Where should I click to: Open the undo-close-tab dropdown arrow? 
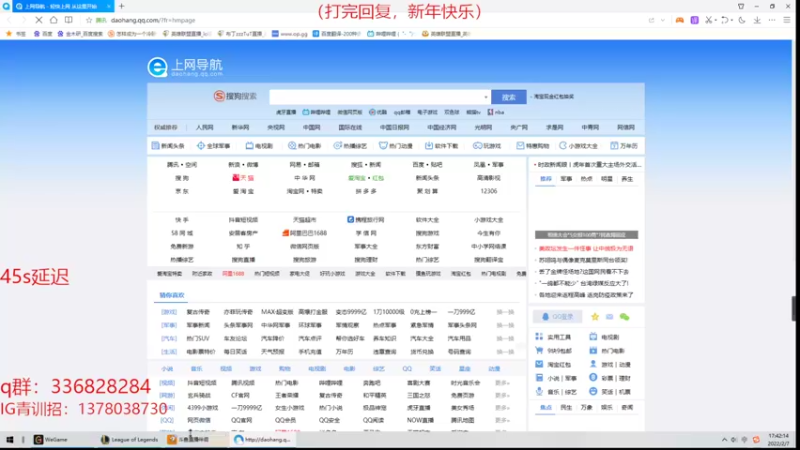click(731, 20)
